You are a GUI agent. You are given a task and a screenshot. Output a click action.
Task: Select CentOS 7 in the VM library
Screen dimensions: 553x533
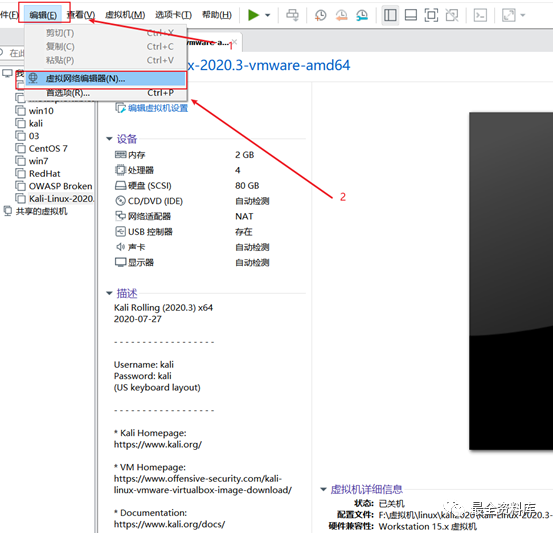41,149
